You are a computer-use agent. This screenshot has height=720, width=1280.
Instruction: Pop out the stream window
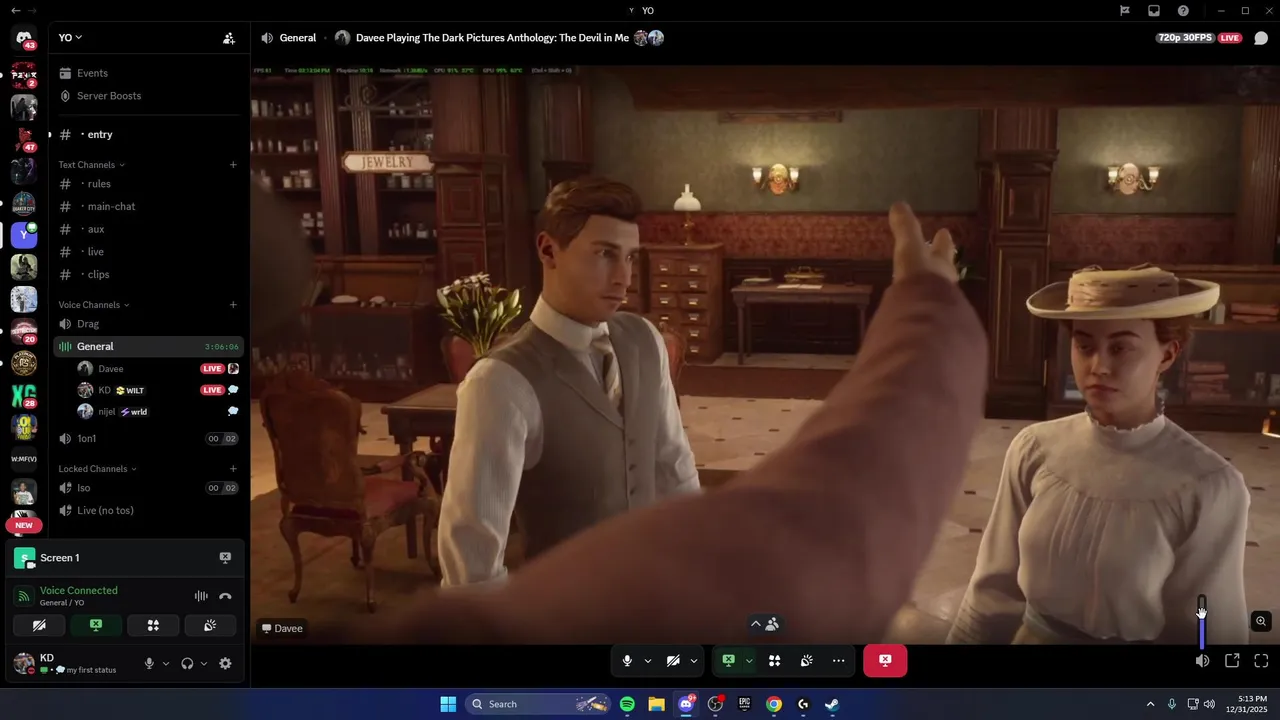tap(1232, 660)
